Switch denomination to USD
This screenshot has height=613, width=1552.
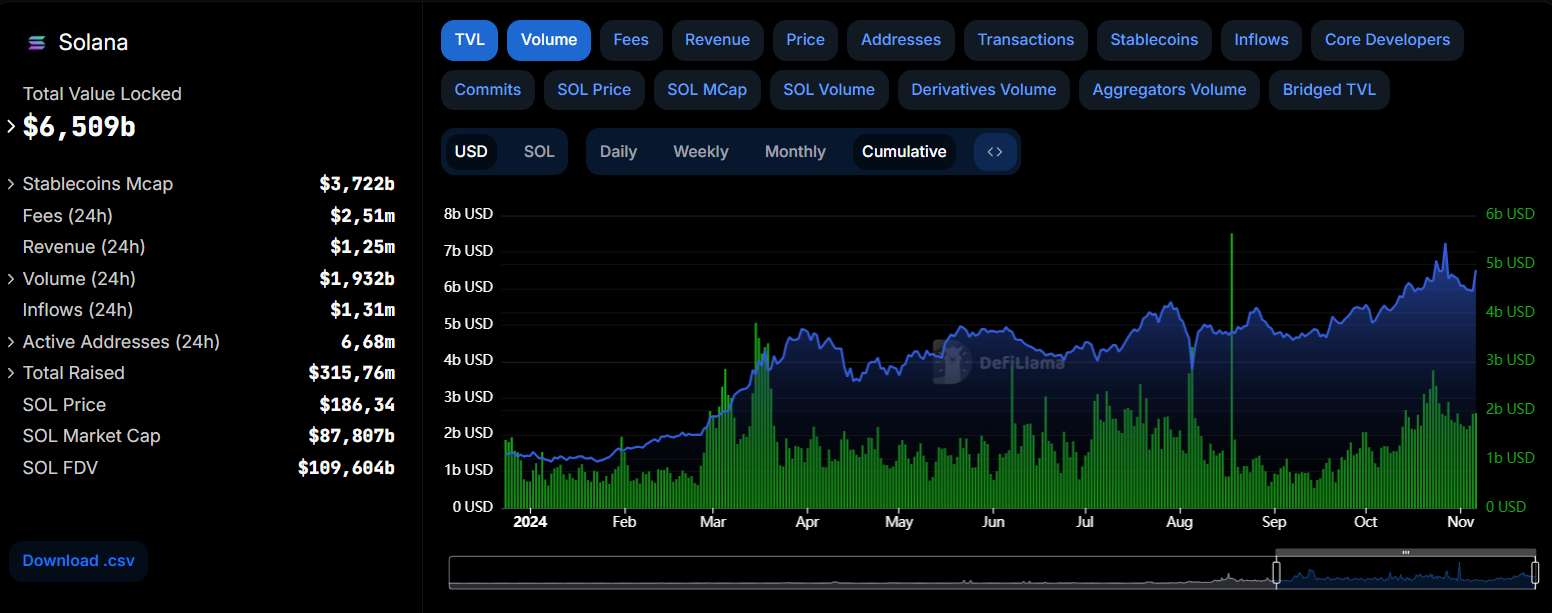tap(471, 152)
